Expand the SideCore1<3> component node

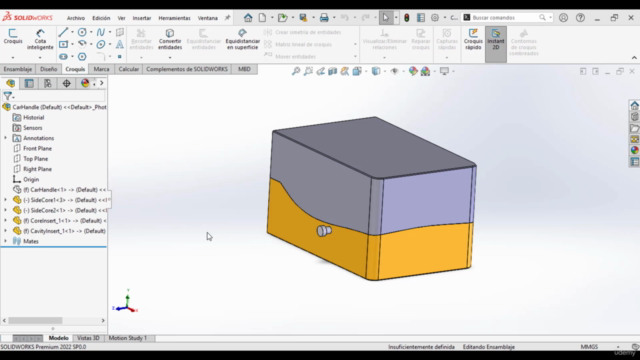[x=5, y=200]
